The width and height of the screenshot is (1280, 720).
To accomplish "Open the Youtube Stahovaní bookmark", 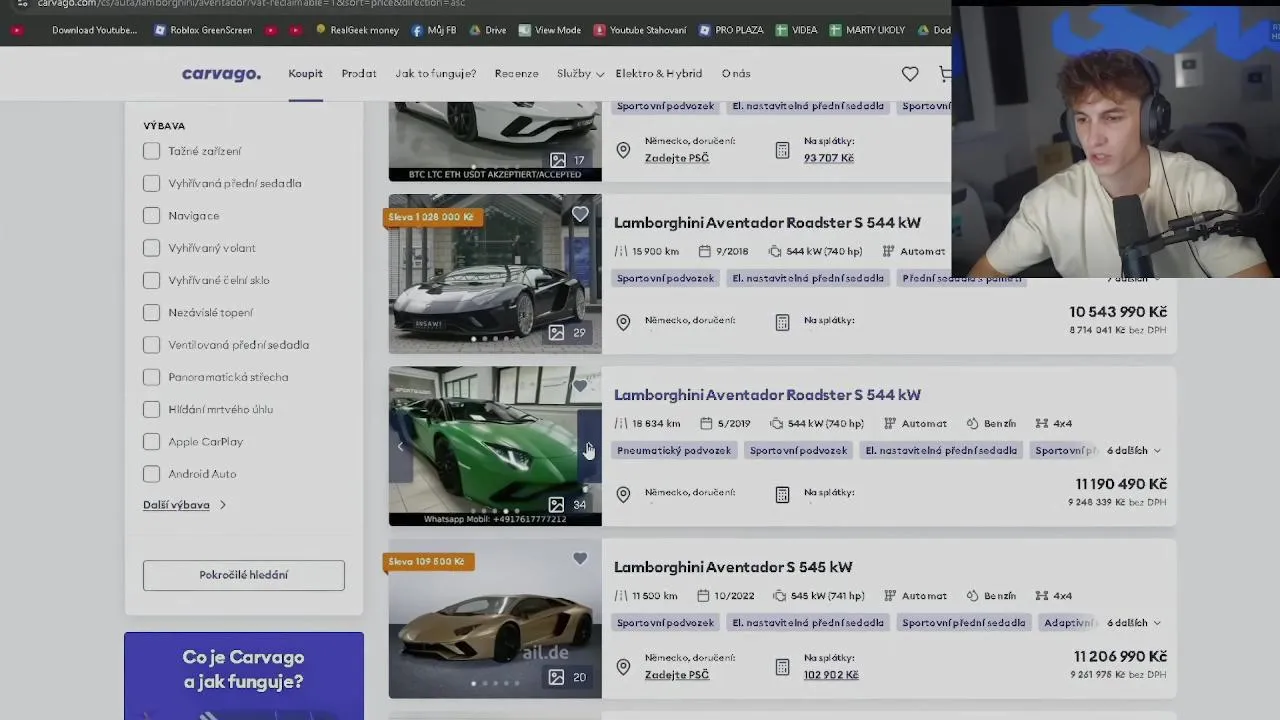I will [x=640, y=30].
